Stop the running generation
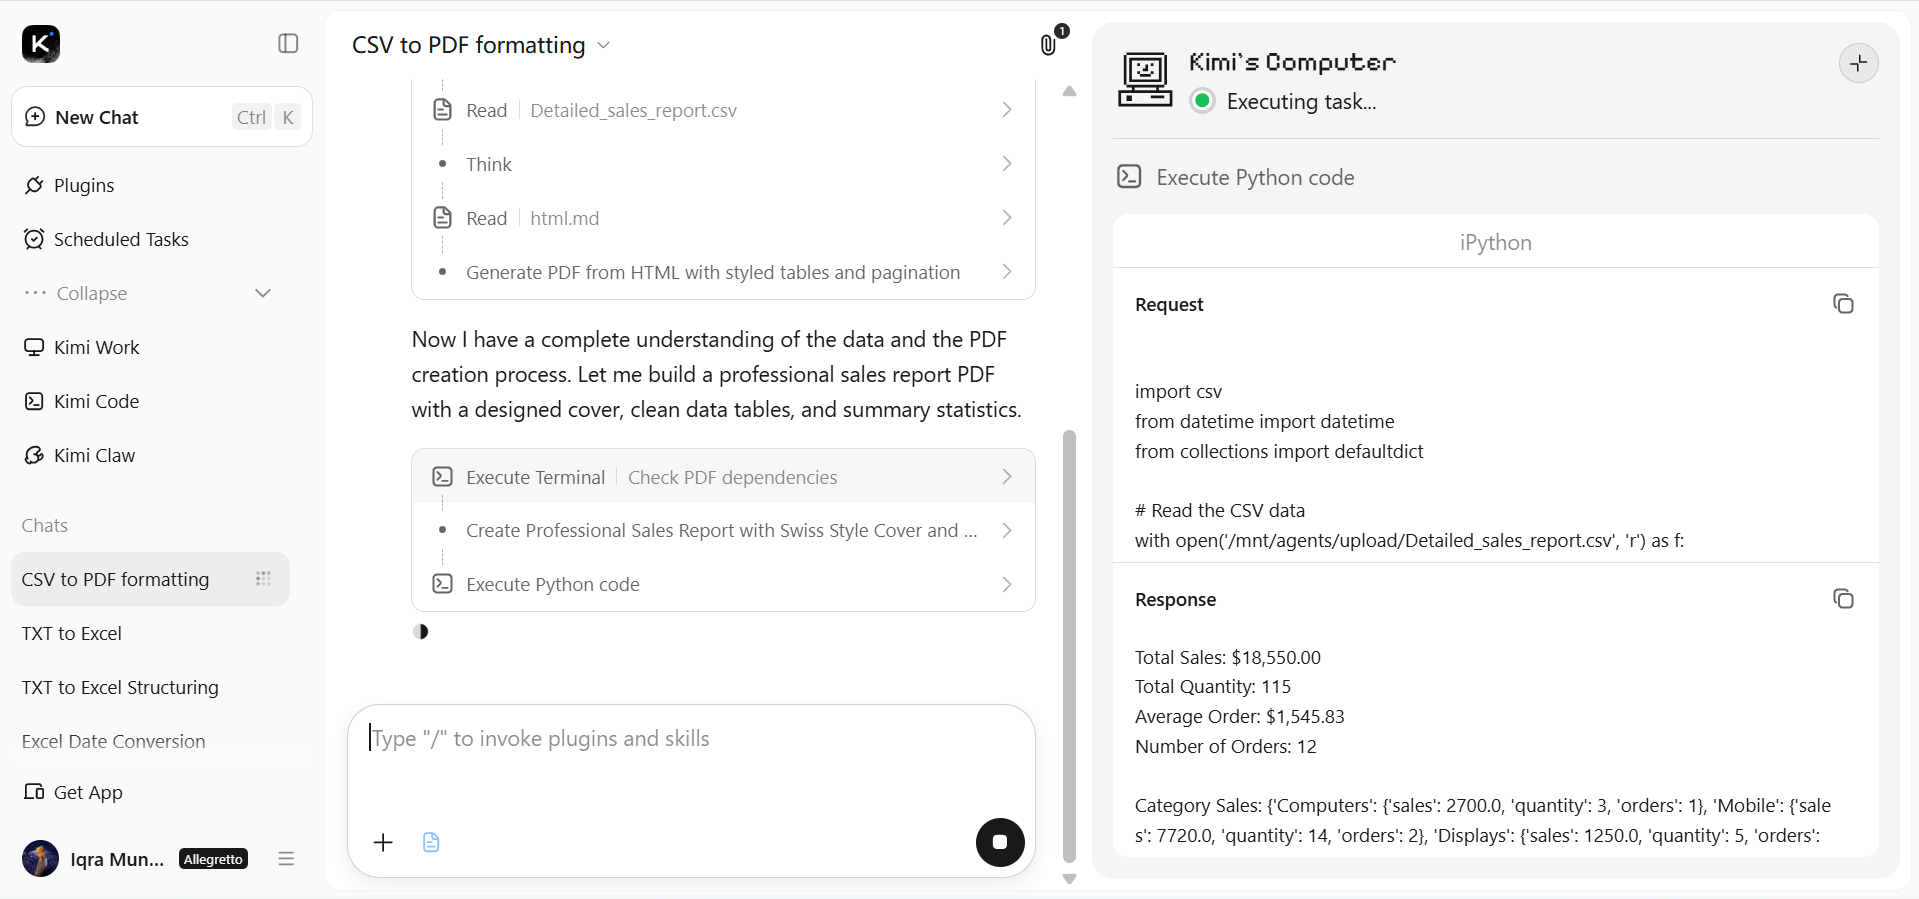 coord(1000,842)
